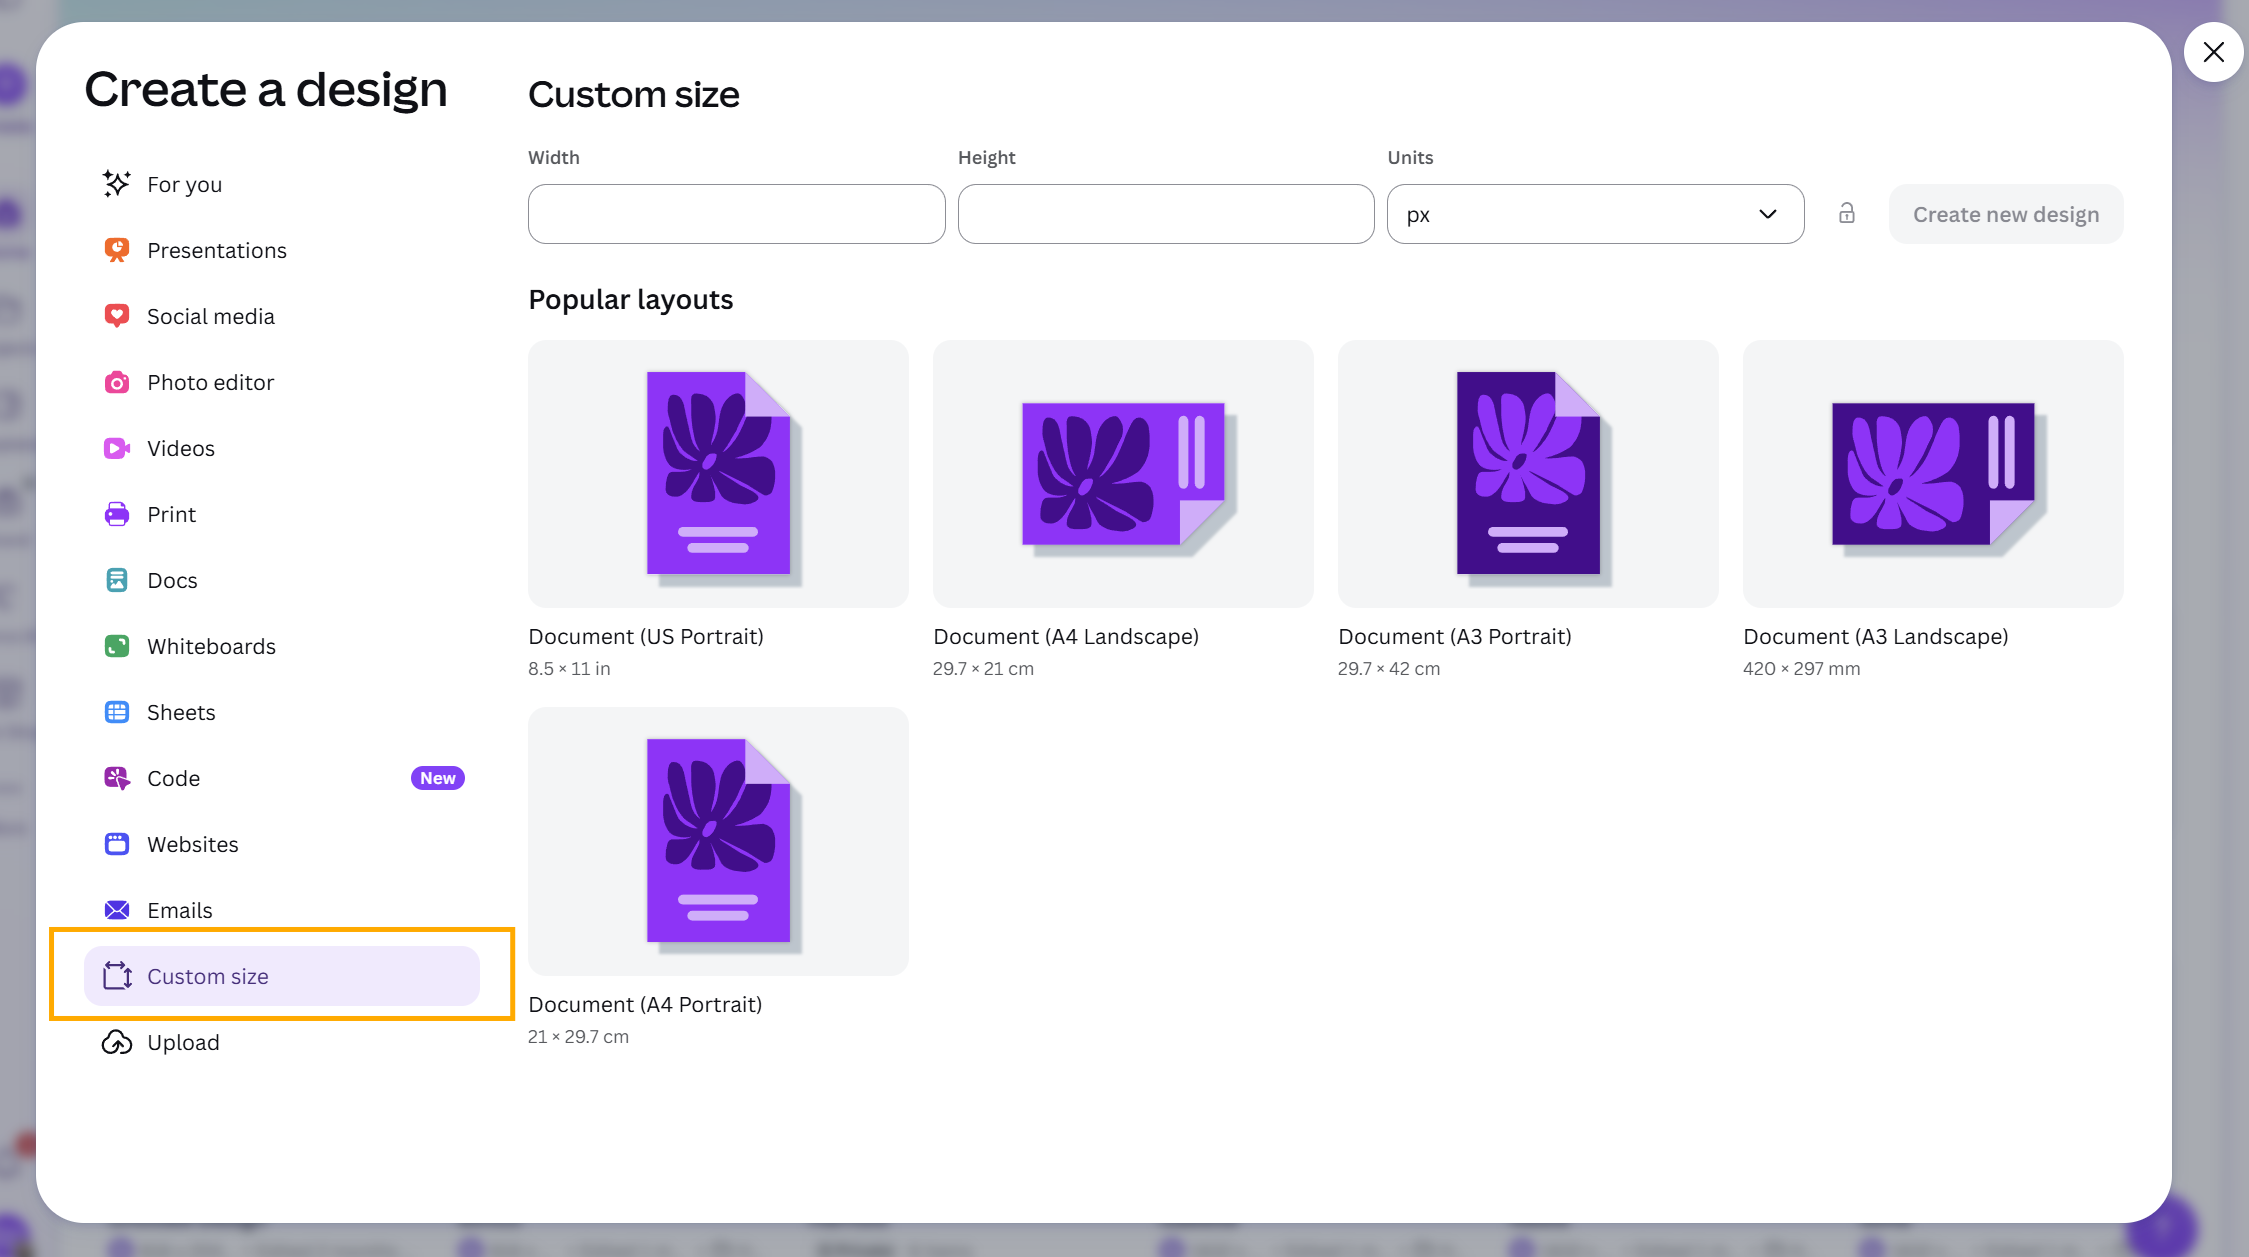
Task: Toggle the aspect ratio lock icon
Action: click(1847, 213)
